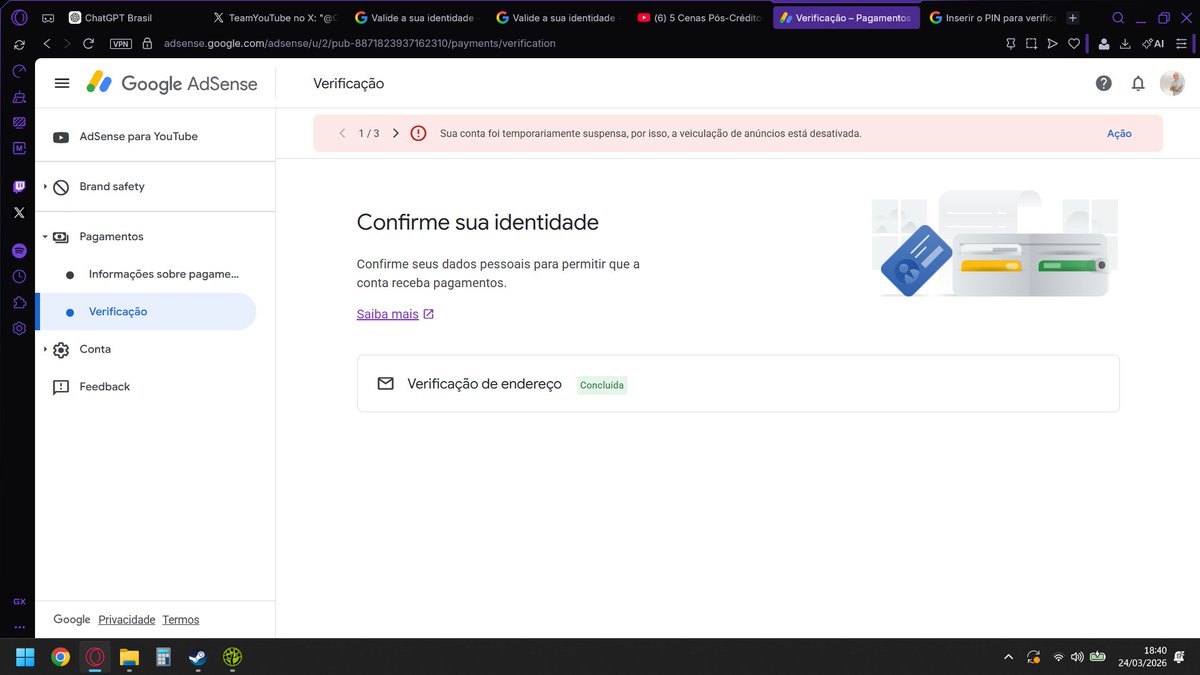Open Informações sobre pagamentos sidebar item
The width and height of the screenshot is (1200, 675).
tap(163, 274)
